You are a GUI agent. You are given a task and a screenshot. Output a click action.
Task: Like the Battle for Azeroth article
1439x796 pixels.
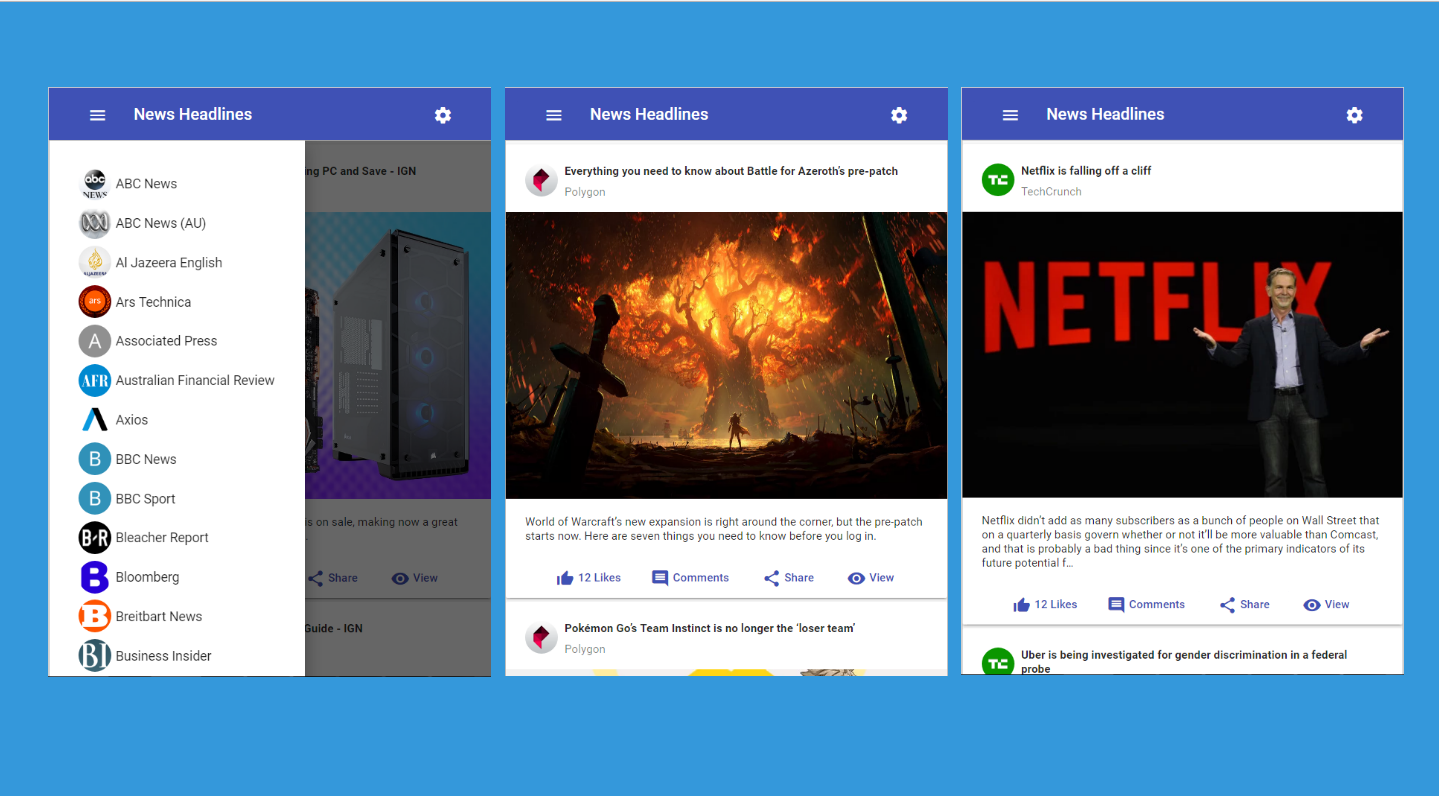tap(588, 578)
